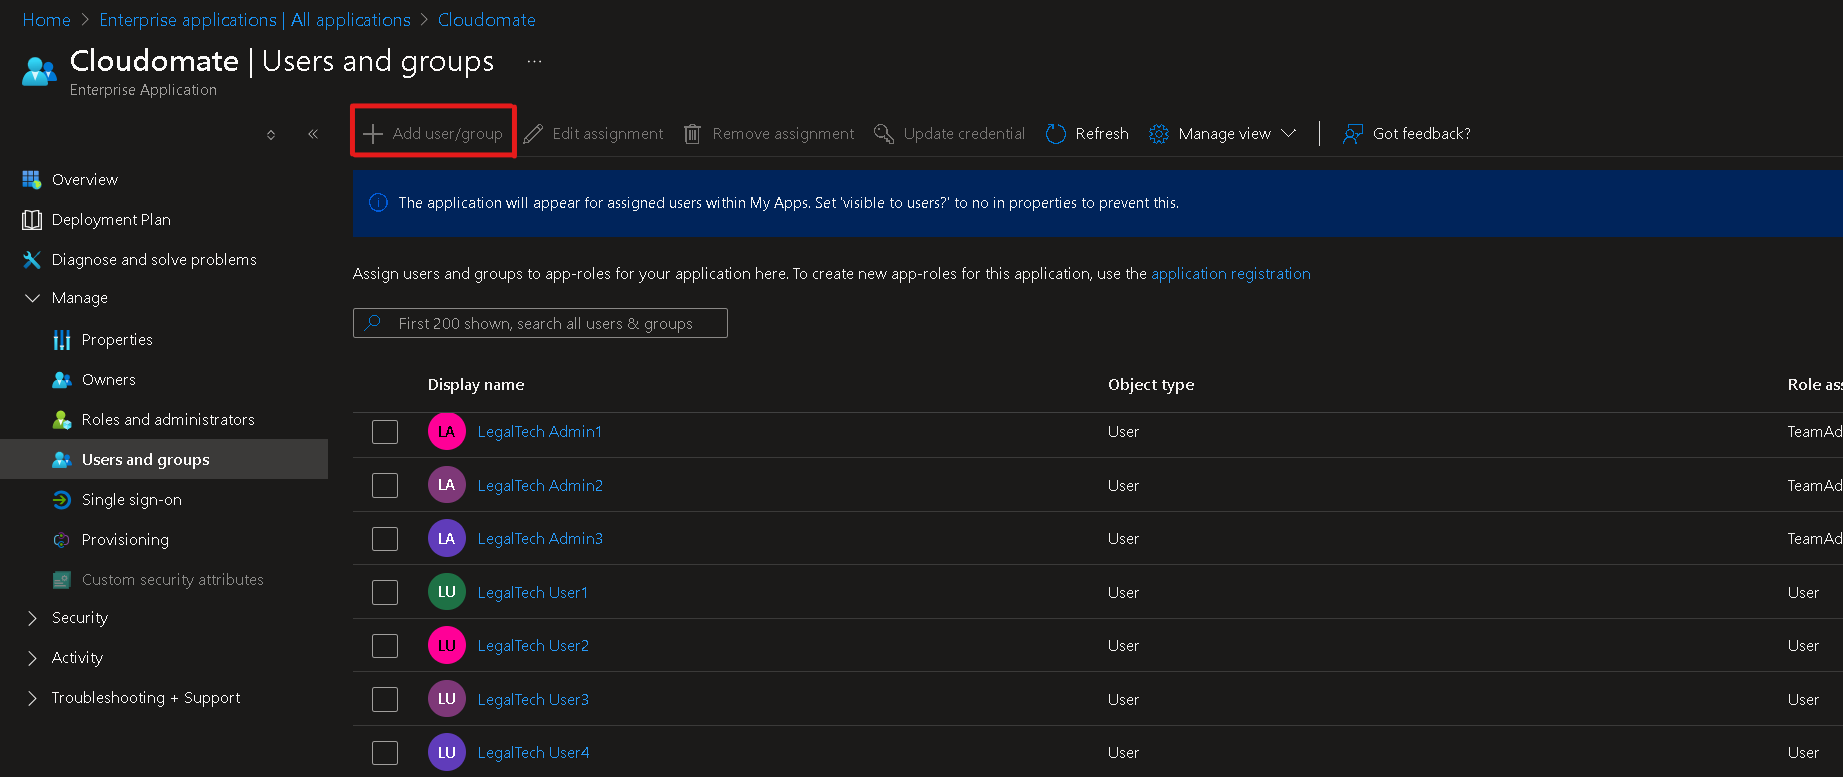Expand Troubleshooting + Support section
Screen dimensions: 1843x777
point(32,698)
